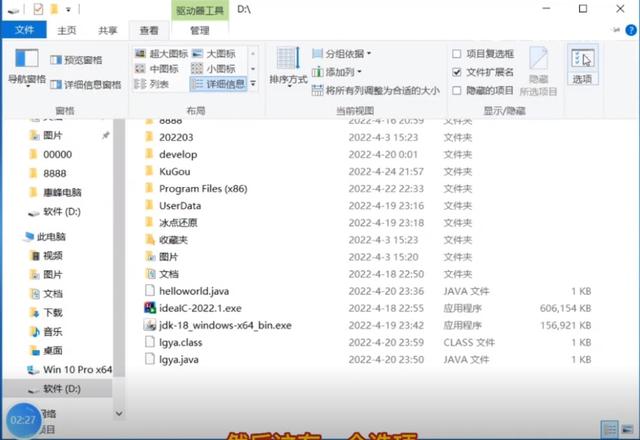The image size is (640, 440).
Task: Open the 管理 ribbon tab
Action: pos(199,30)
